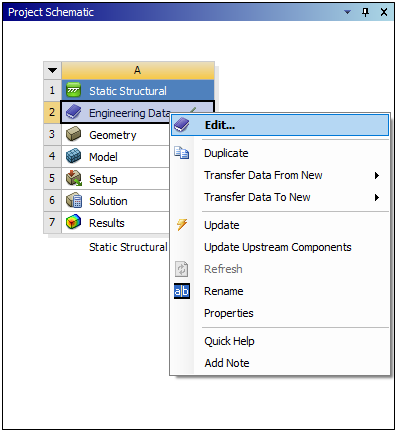Image resolution: width=397 pixels, height=432 pixels.
Task: Select the Geometry cell icon
Action: click(74, 134)
